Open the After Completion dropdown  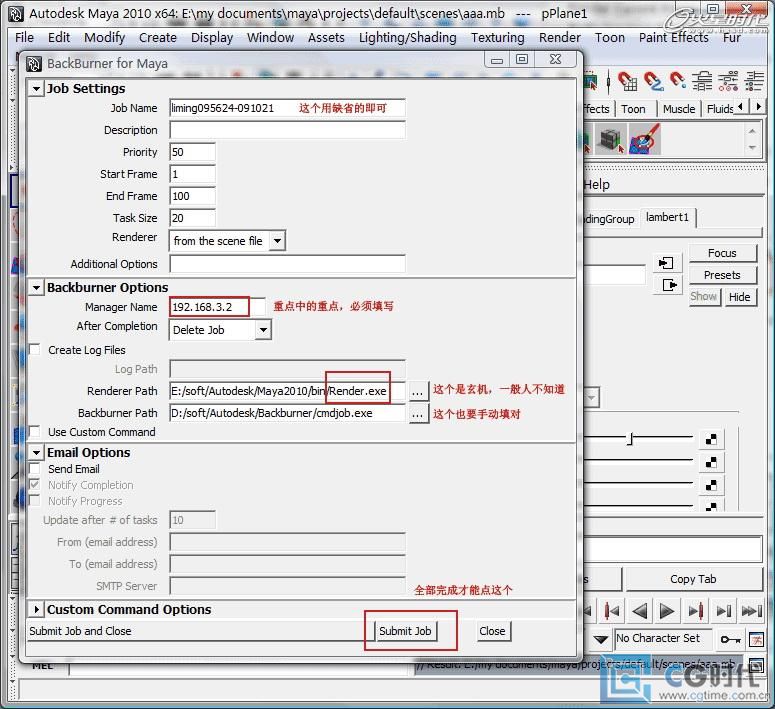point(220,330)
